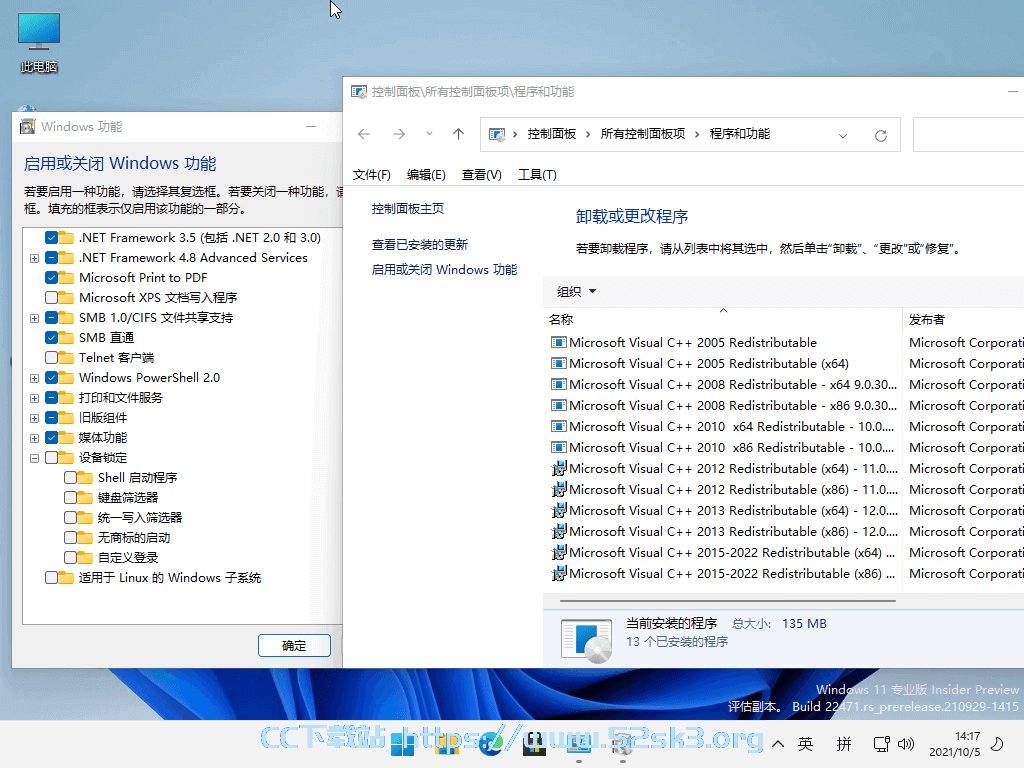Open recent locations dropdown beside forward arrow
The width and height of the screenshot is (1024, 768).
[429, 134]
